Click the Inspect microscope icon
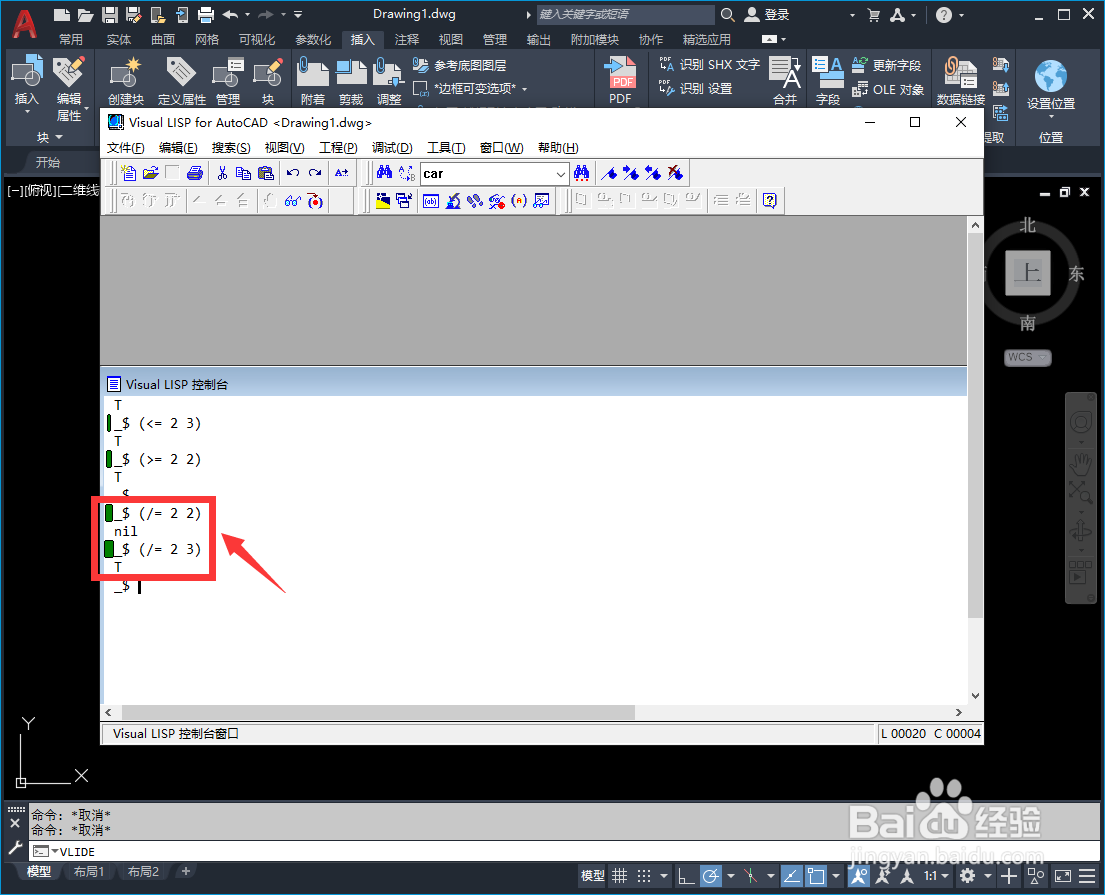 click(x=453, y=201)
